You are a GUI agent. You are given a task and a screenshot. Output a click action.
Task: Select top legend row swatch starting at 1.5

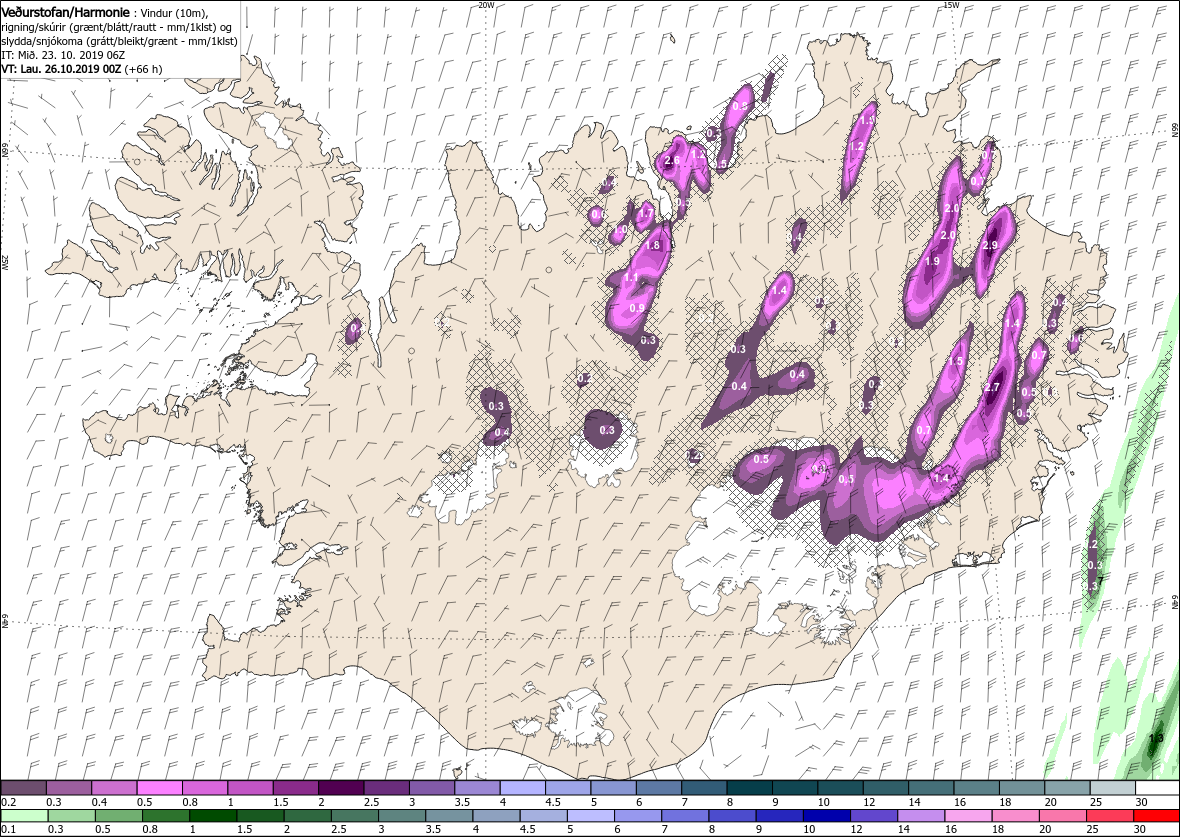(x=295, y=788)
